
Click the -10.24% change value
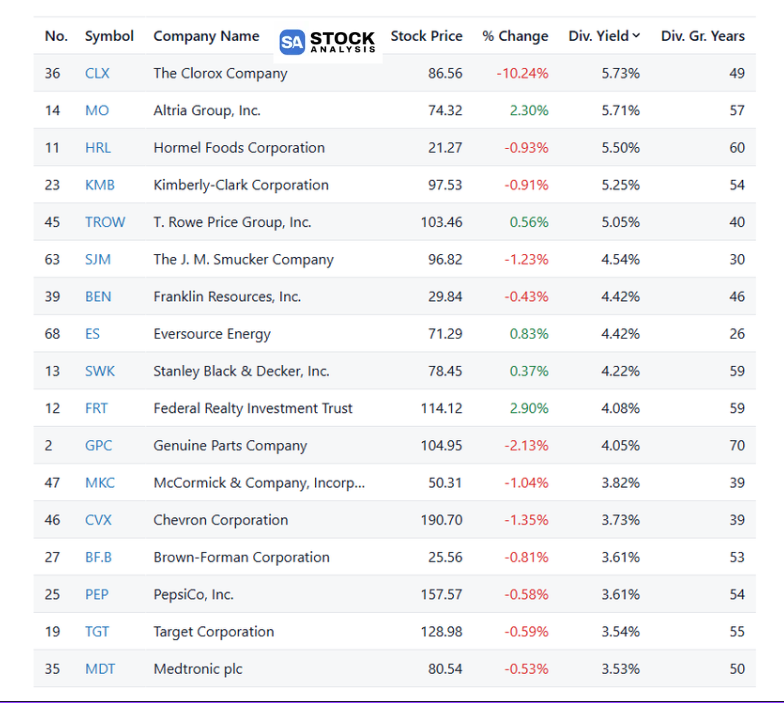522,74
